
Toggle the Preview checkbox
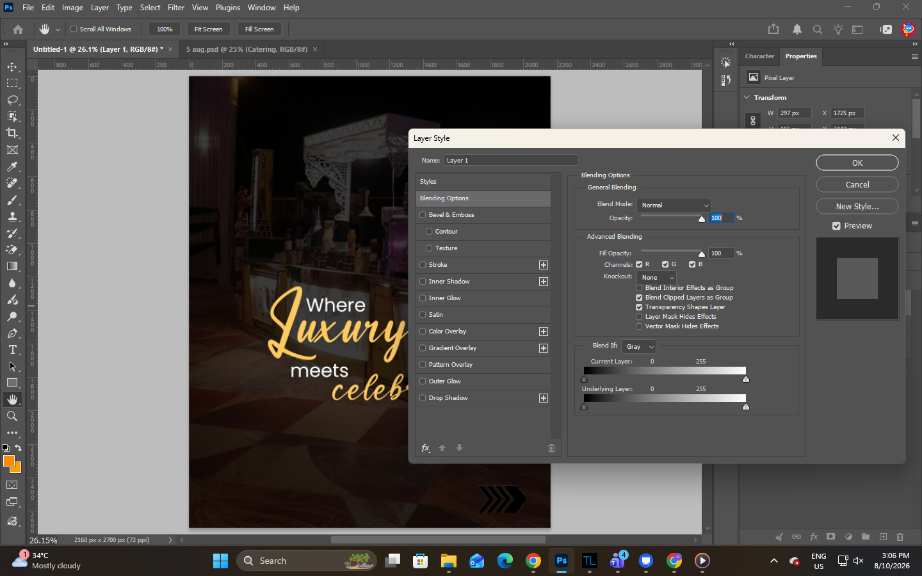tap(836, 226)
